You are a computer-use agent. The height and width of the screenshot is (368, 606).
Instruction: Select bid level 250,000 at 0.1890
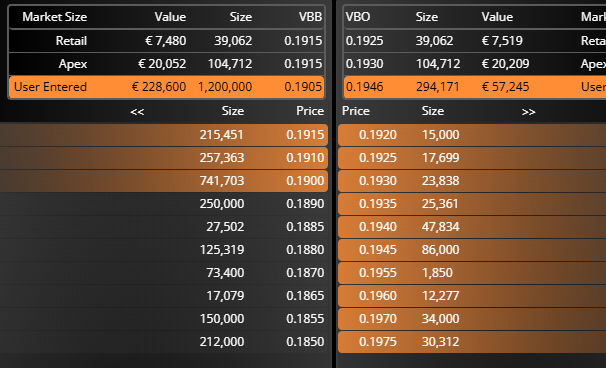[x=164, y=204]
